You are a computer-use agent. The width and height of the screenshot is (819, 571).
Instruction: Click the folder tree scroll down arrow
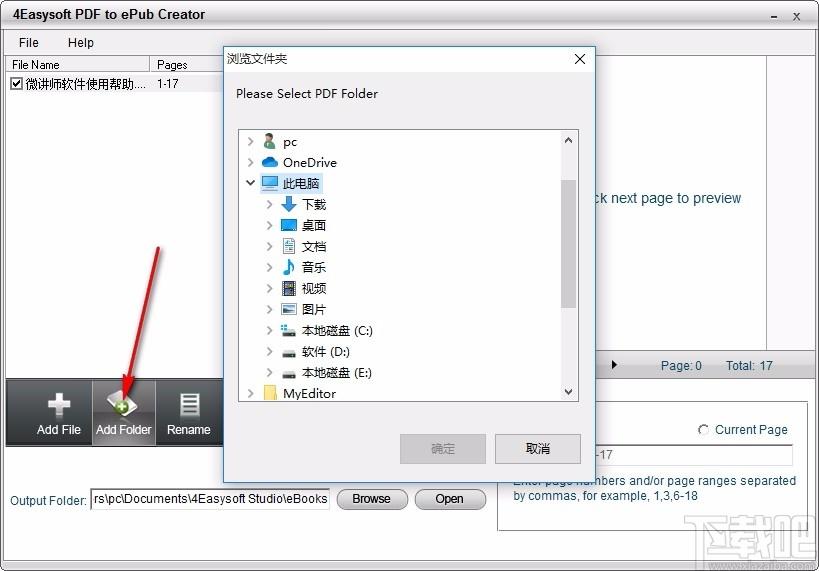(x=568, y=391)
